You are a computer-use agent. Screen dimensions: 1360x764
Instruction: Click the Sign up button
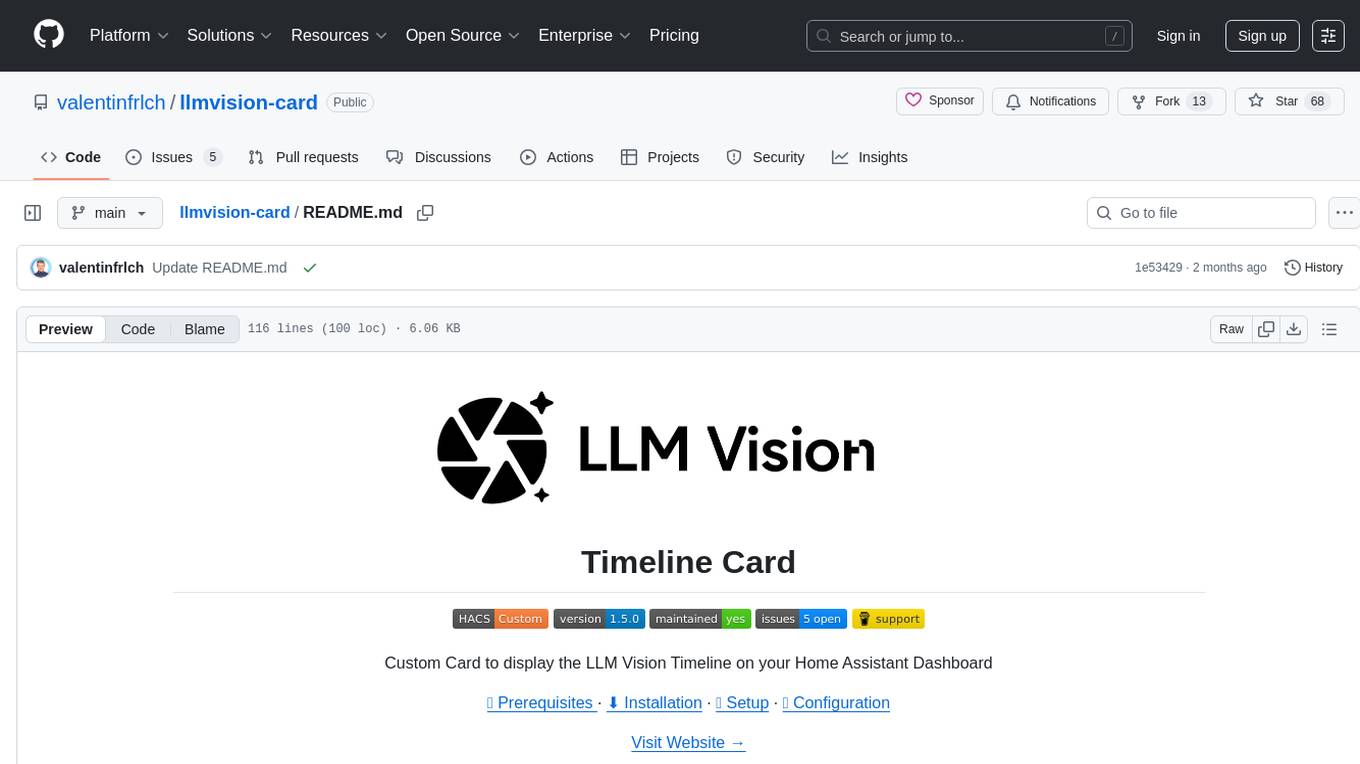click(1262, 36)
